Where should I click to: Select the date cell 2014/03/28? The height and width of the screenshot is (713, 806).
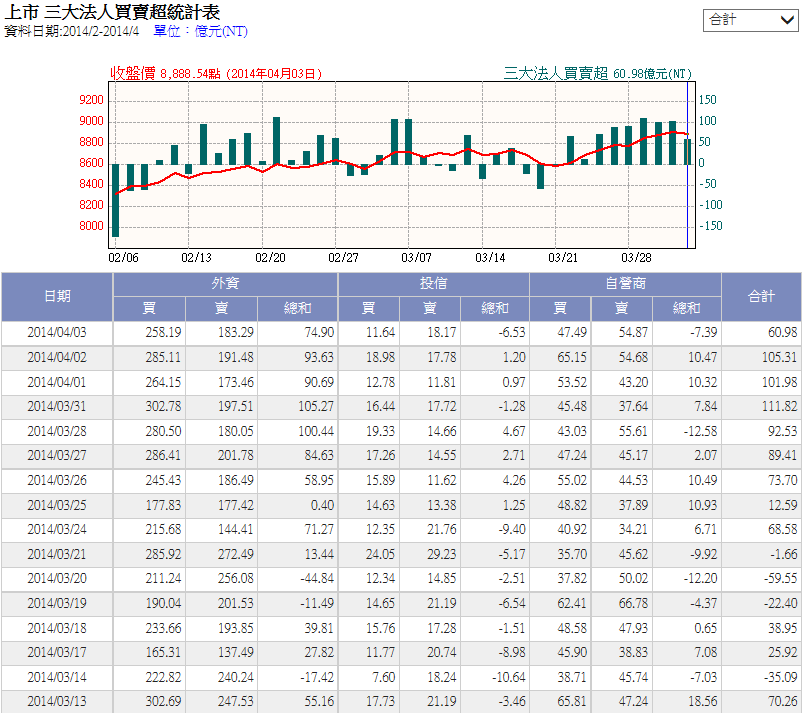57,431
